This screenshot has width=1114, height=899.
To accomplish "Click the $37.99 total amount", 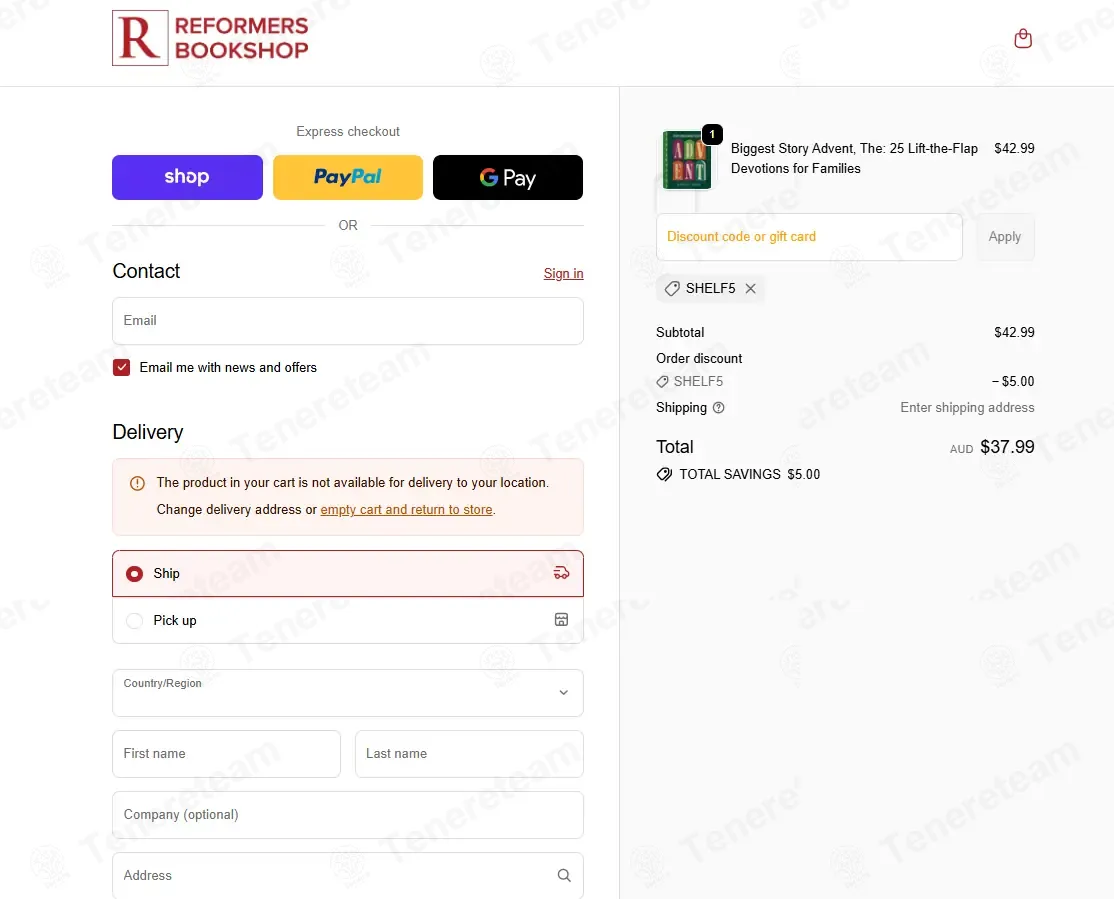I will pyautogui.click(x=1007, y=447).
